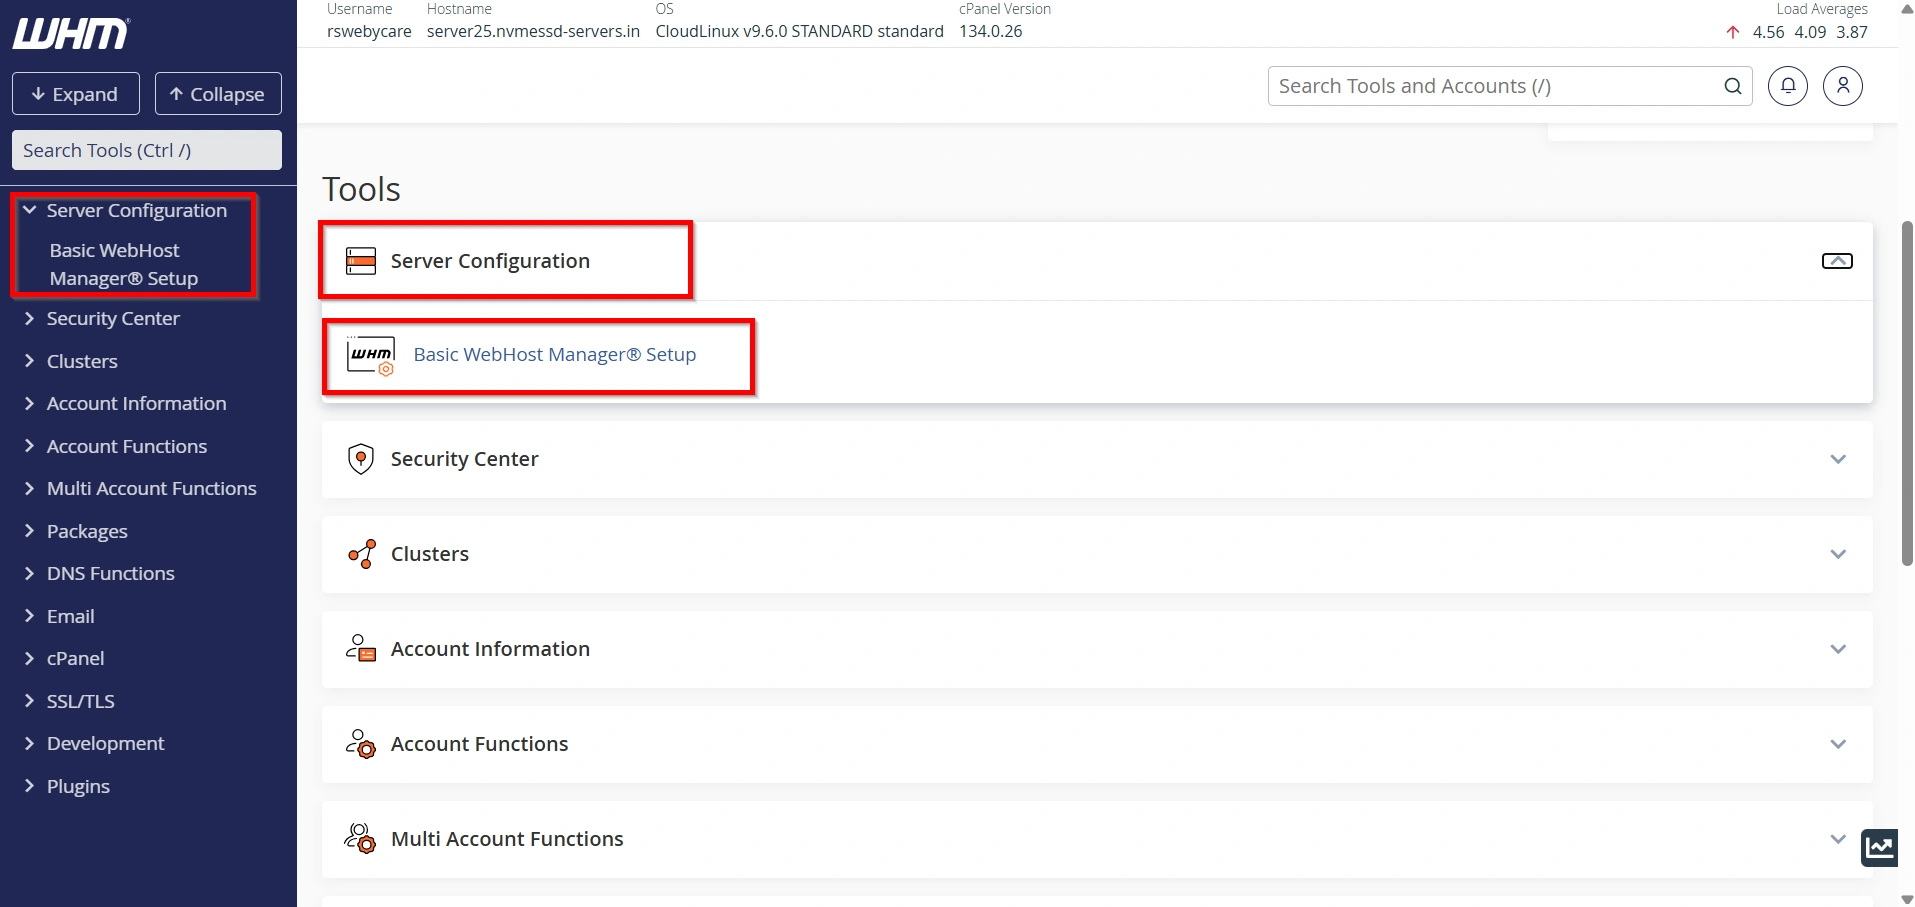Screen dimensions: 1915x907
Task: Click the Multi Account Functions icon
Action: tap(361, 839)
